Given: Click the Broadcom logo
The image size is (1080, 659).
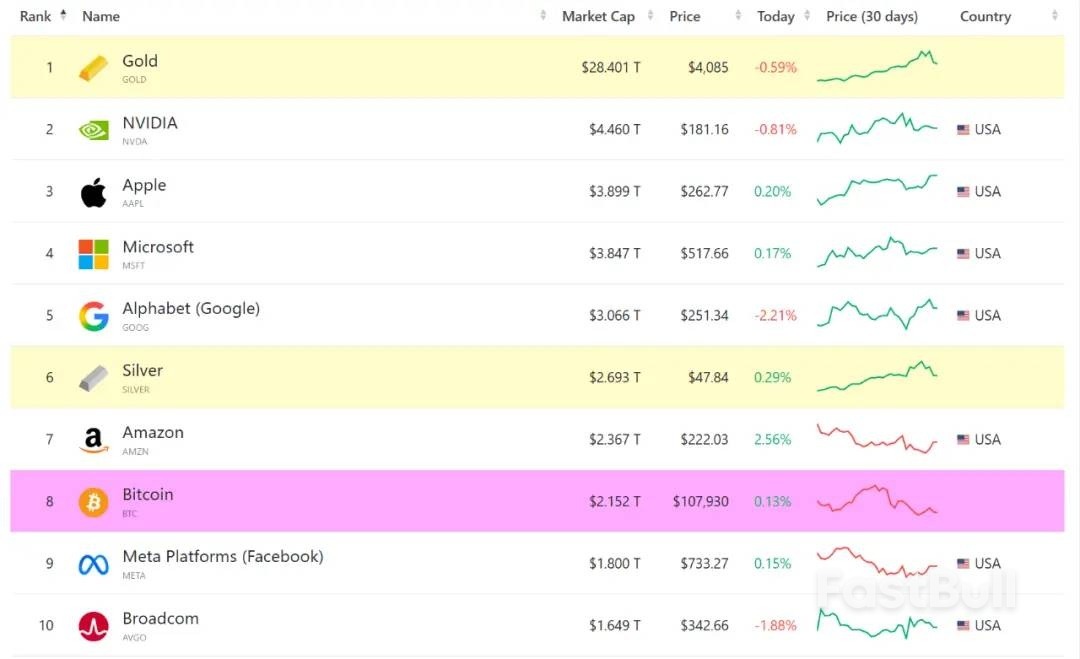Looking at the screenshot, I should coord(92,625).
